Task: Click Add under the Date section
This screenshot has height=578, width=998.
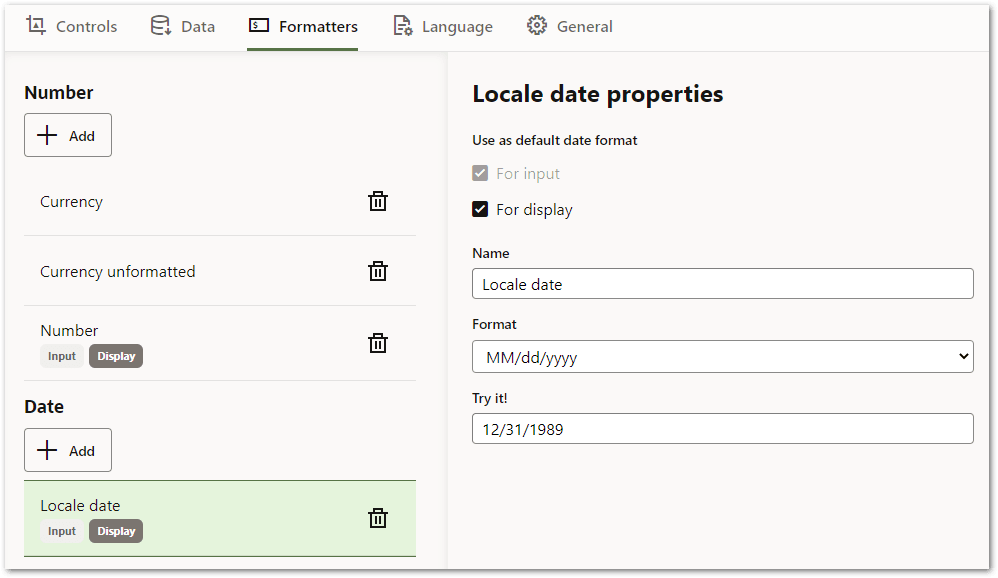Action: tap(67, 450)
